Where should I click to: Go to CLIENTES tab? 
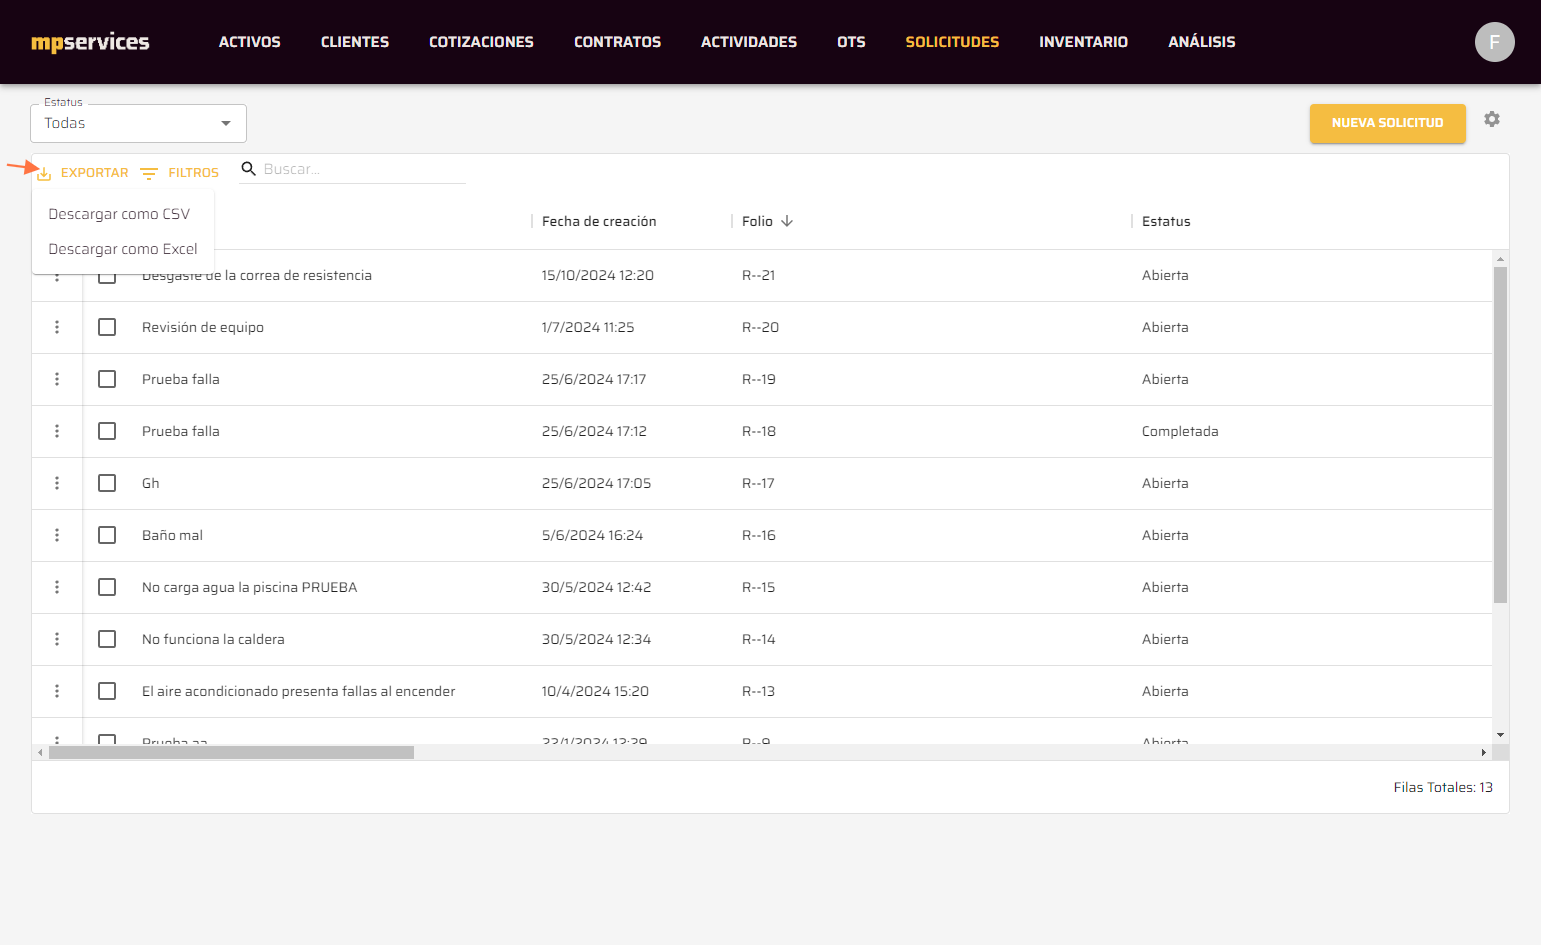pyautogui.click(x=355, y=42)
